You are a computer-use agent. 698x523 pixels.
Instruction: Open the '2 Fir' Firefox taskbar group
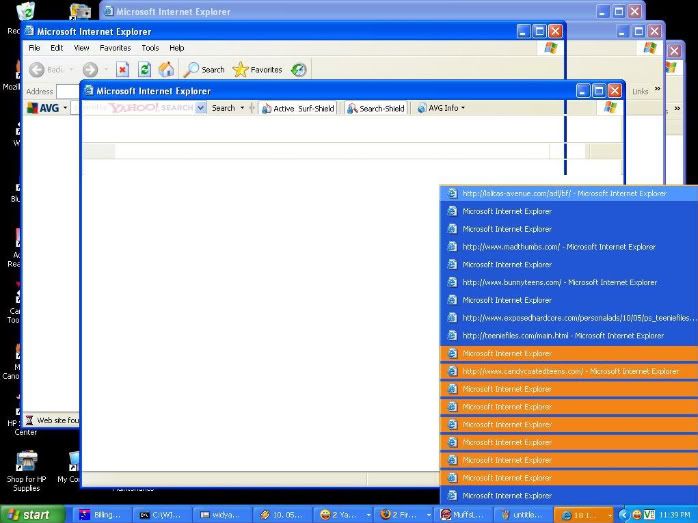(403, 515)
